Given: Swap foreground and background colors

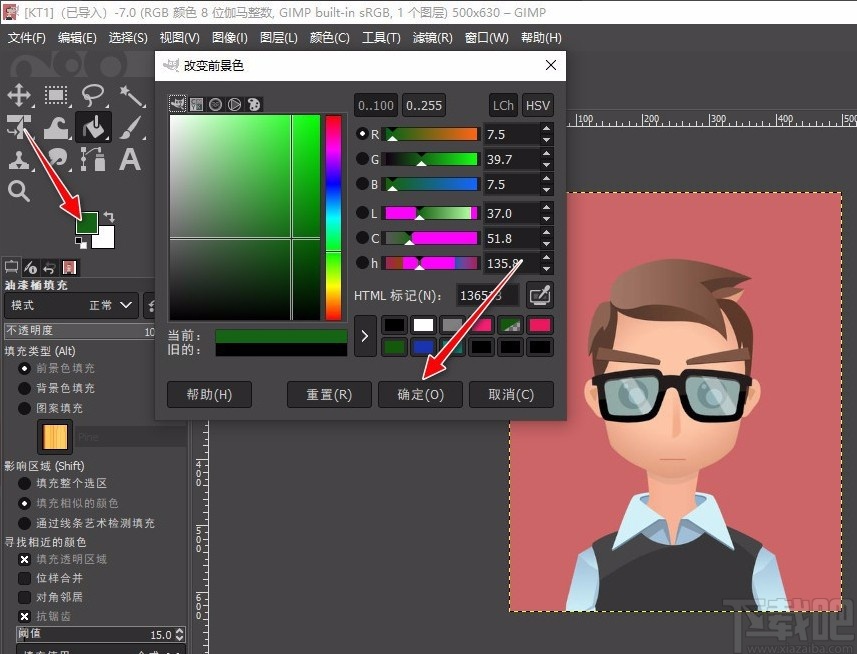Looking at the screenshot, I should pos(109,216).
